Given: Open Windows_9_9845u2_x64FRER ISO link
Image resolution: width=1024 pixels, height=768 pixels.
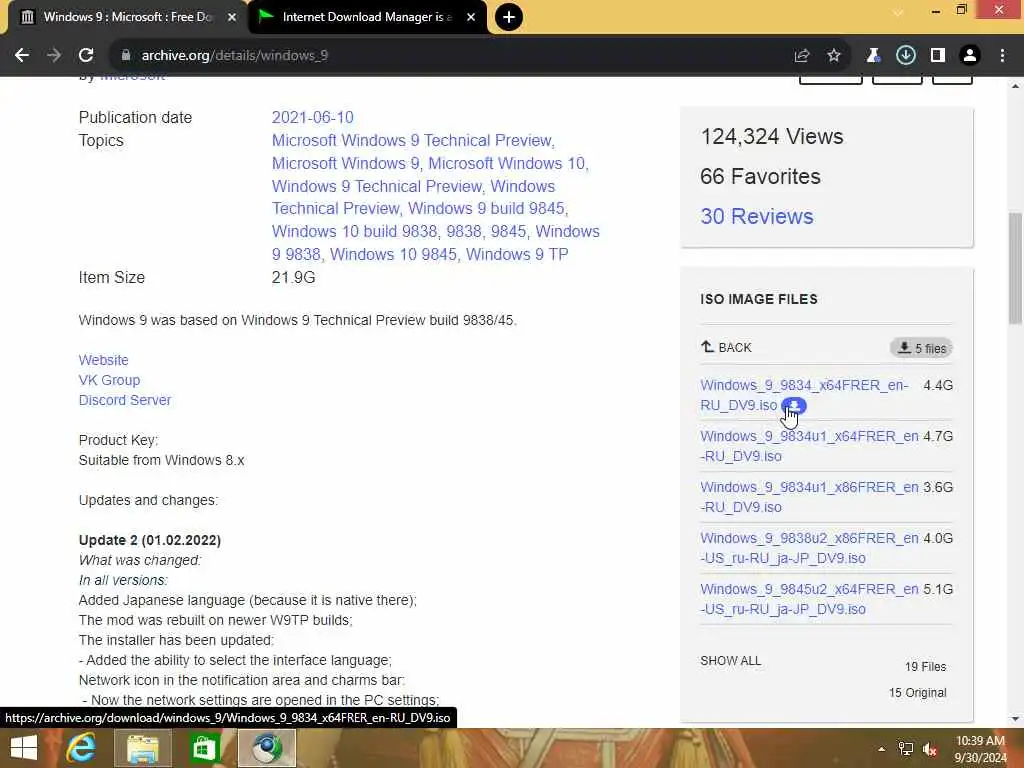Looking at the screenshot, I should point(809,599).
